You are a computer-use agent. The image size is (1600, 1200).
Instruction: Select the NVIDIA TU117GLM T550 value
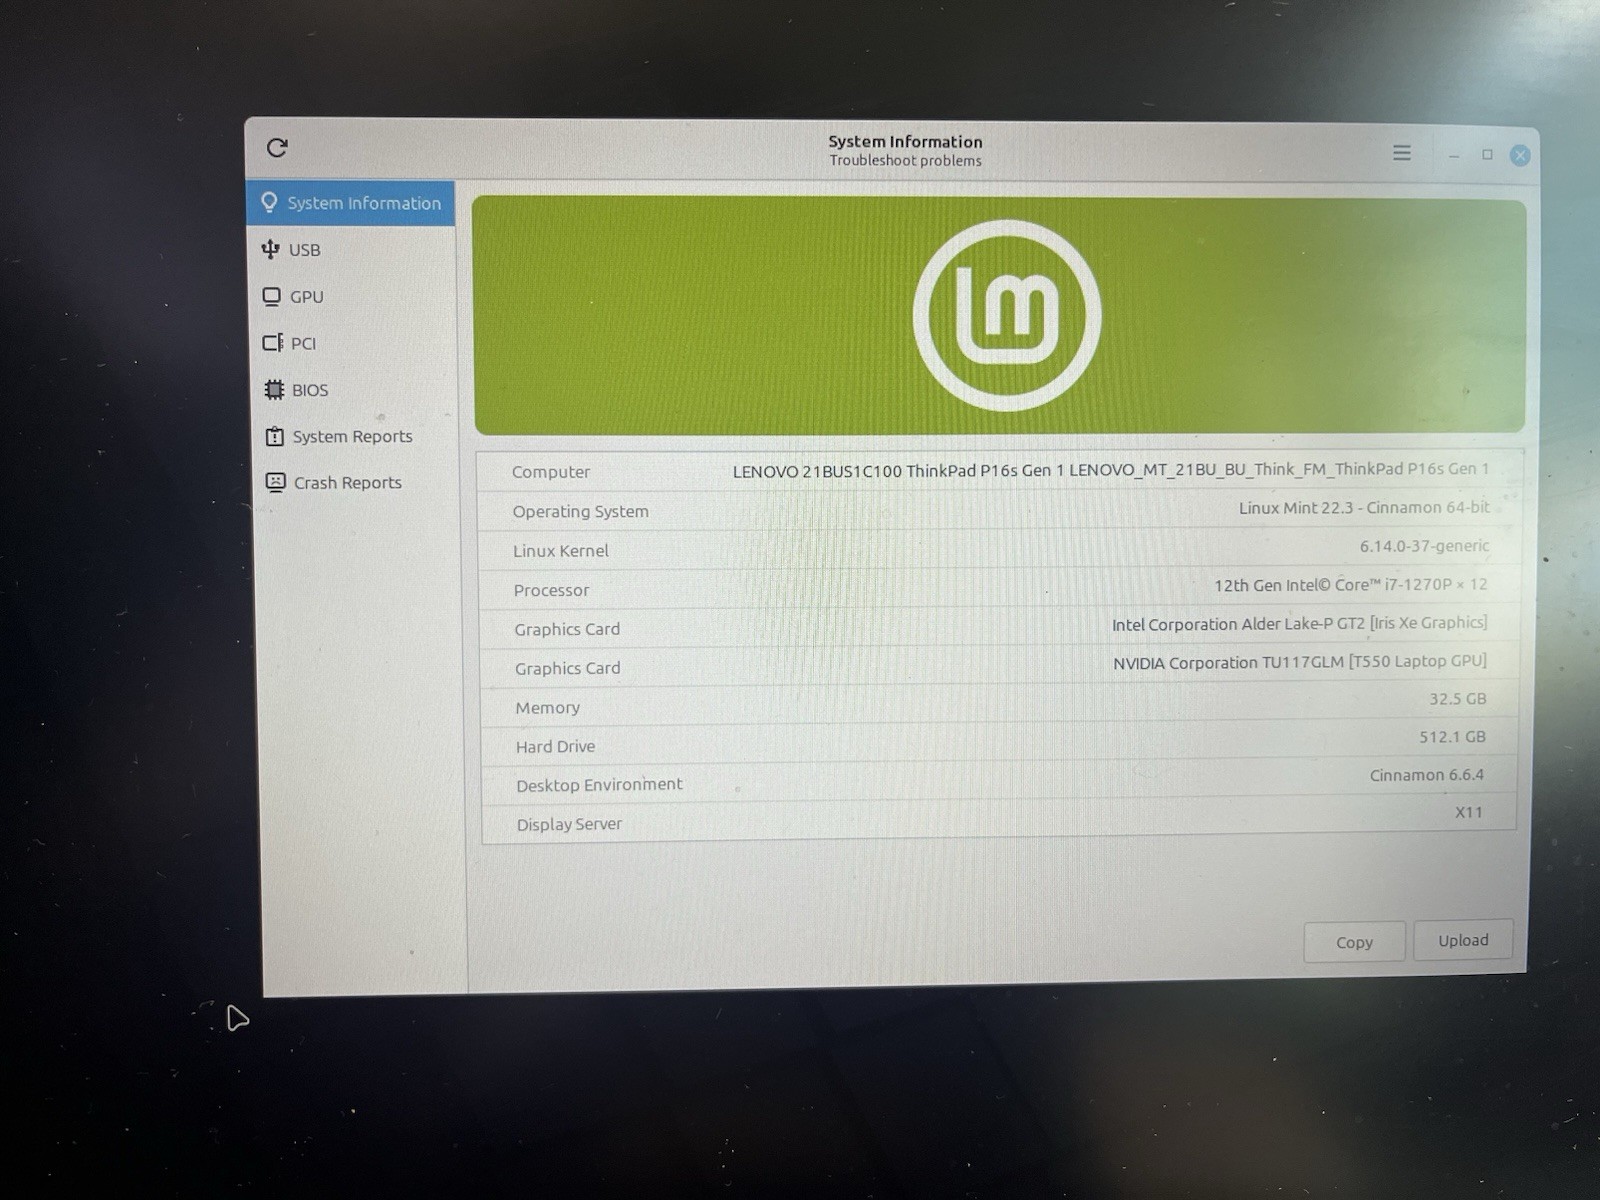click(1300, 662)
